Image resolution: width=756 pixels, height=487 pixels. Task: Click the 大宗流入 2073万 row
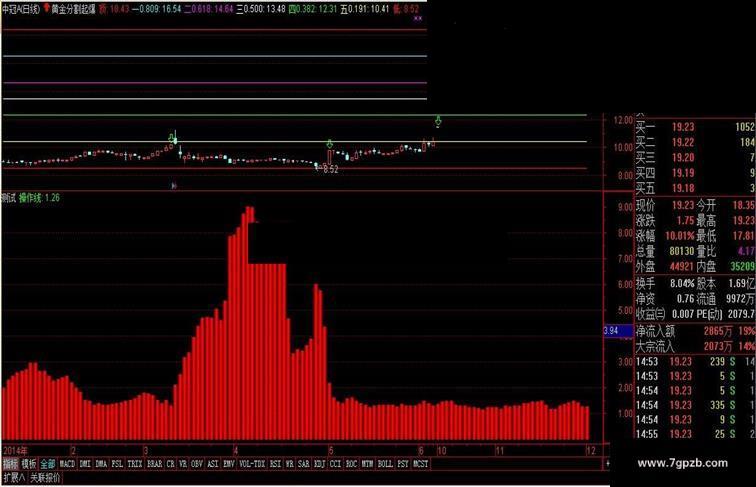695,346
